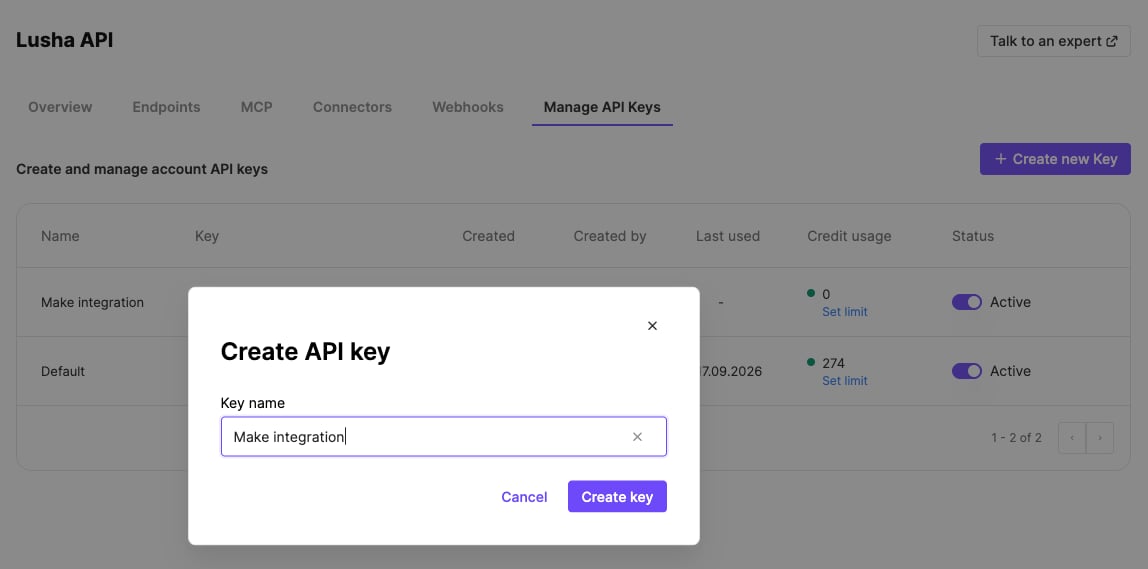Click the 1 - 2 of 2 pagination text
Screen dimensions: 1148x569
[1016, 438]
